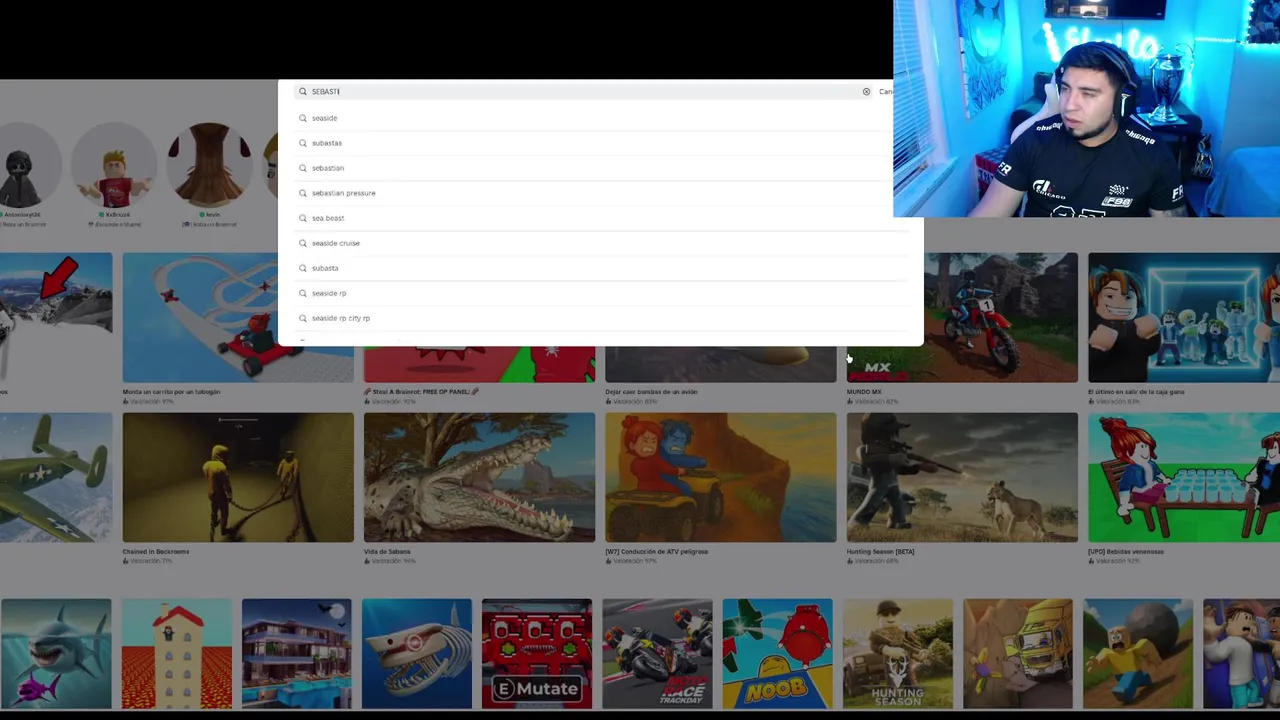
Task: Open the Bebidas venenosas game thumbnail
Action: (x=1184, y=477)
